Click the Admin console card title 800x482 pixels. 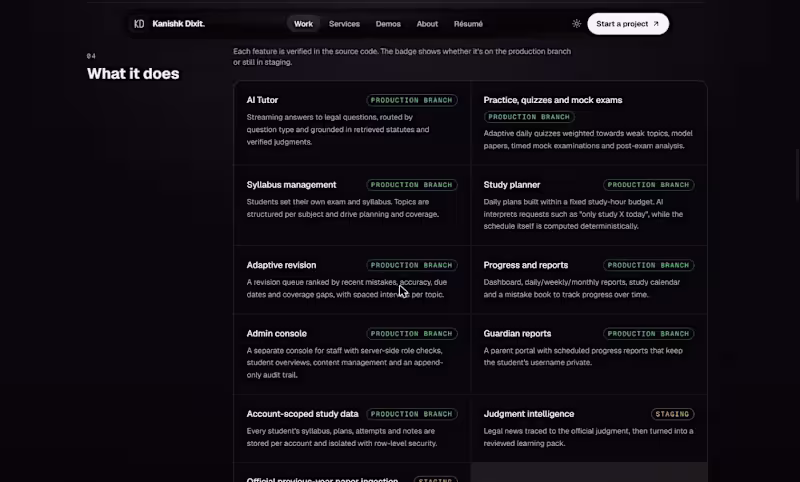tap(277, 334)
